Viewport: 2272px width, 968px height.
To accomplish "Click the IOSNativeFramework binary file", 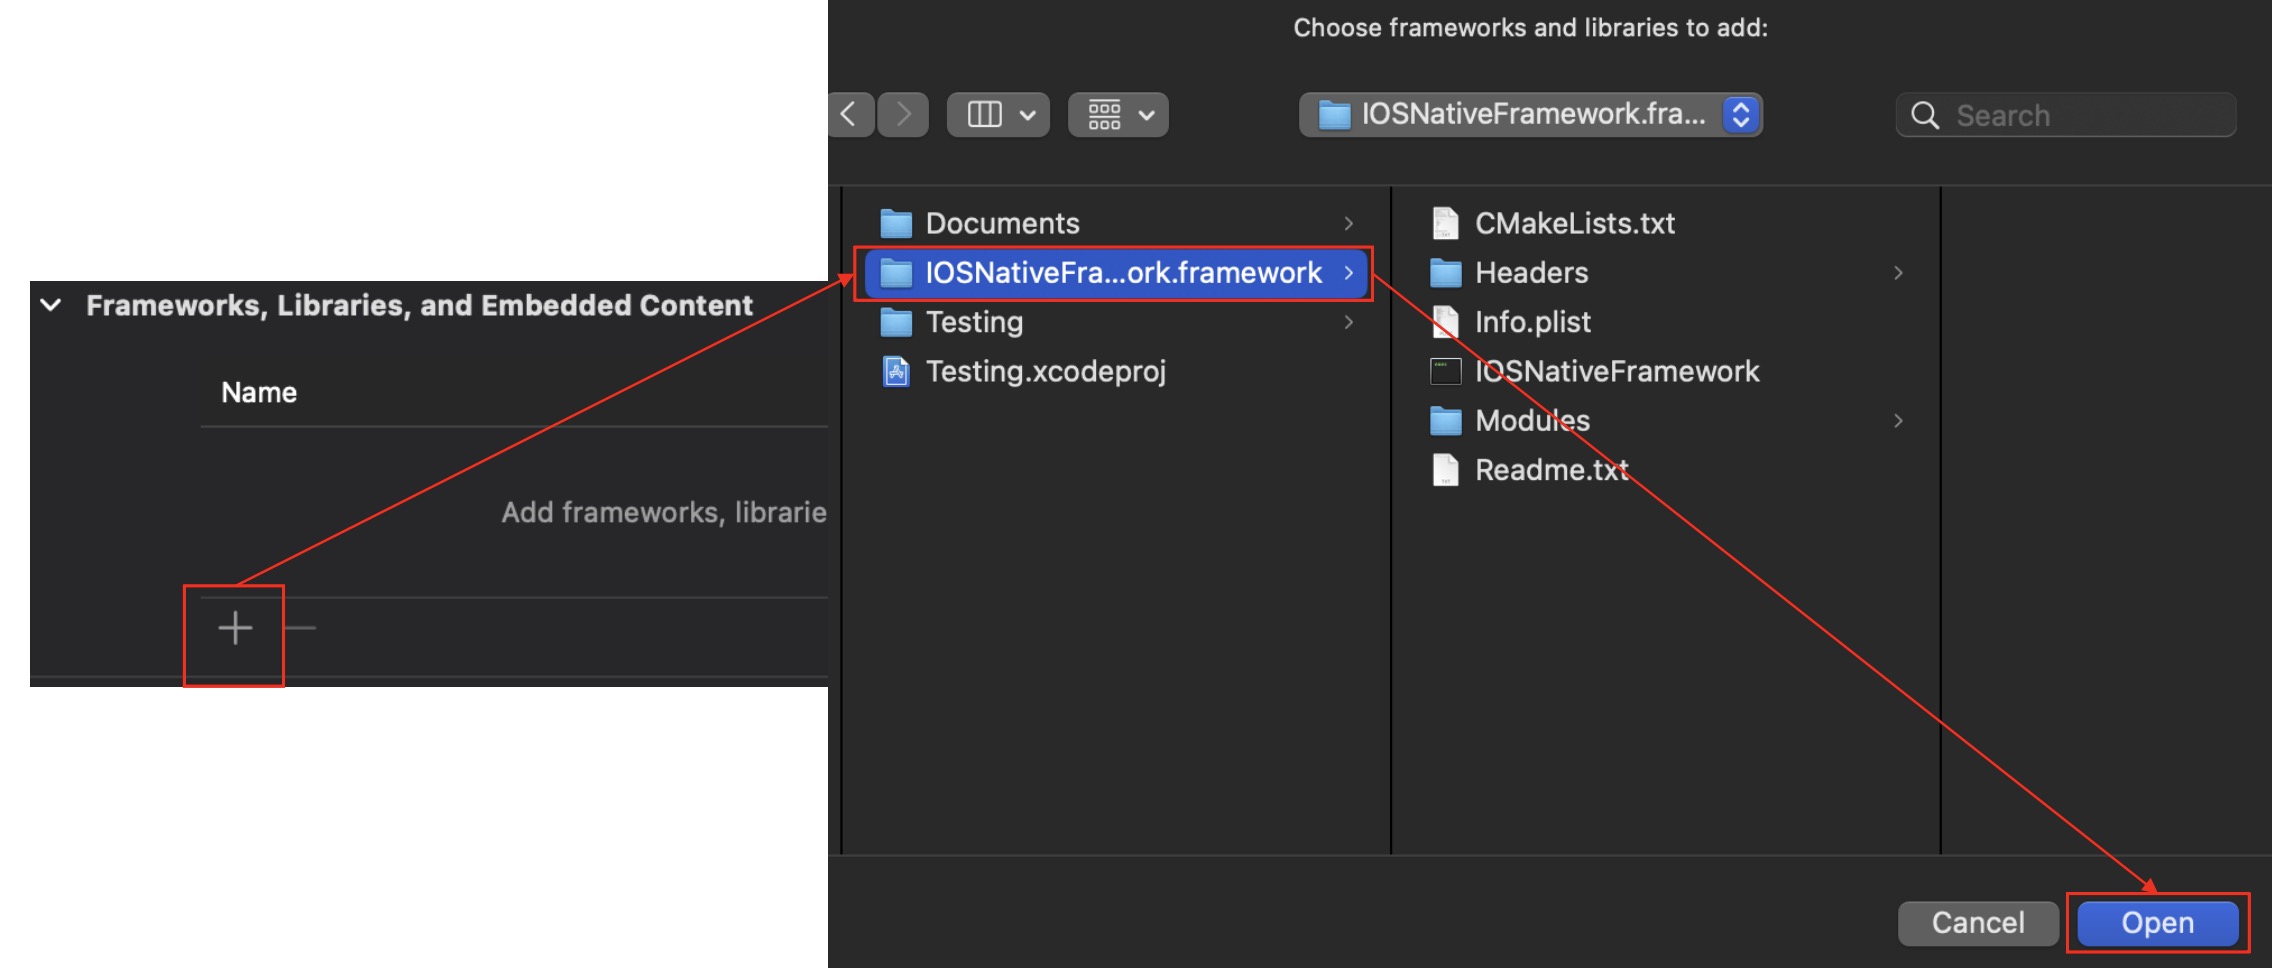I will point(1617,371).
